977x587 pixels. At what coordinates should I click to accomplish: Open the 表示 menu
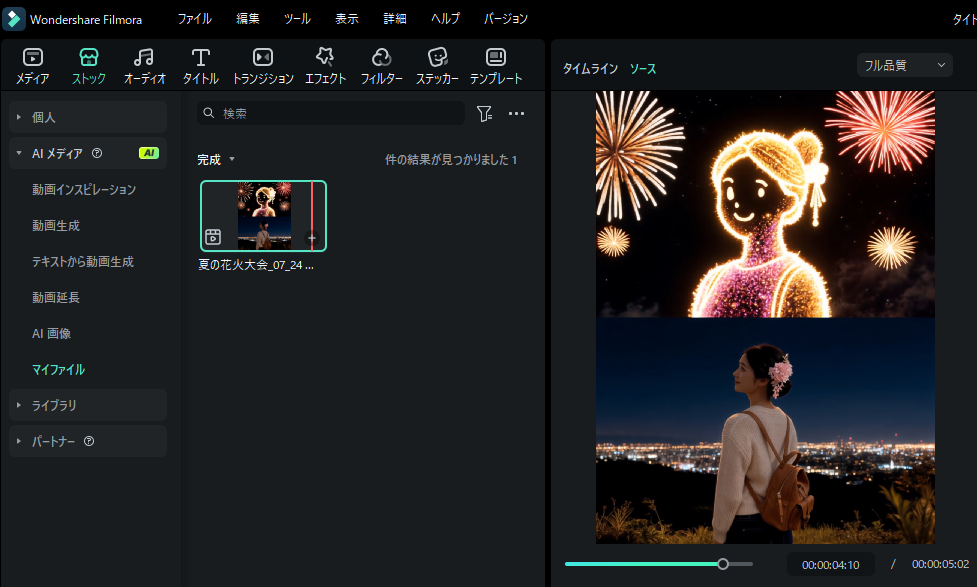click(x=346, y=19)
